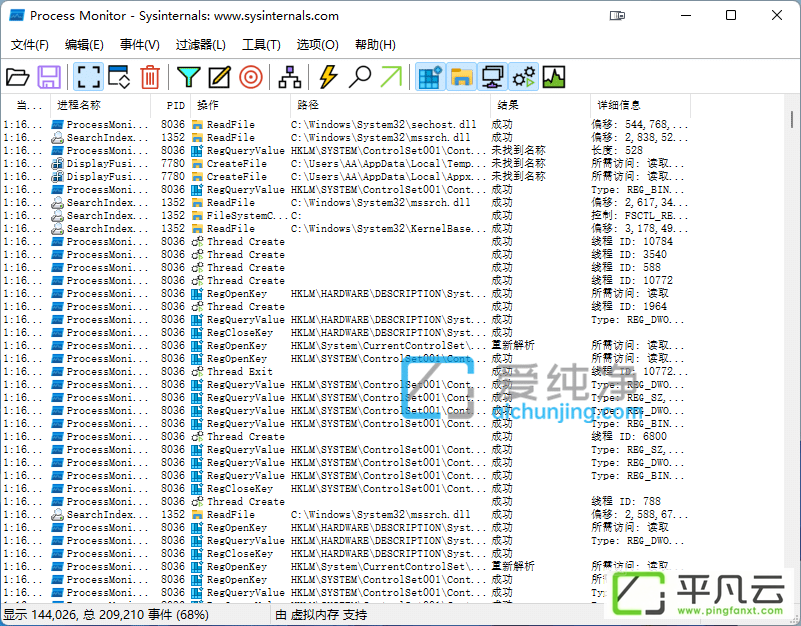Sort by the 结果 column header
The image size is (801, 626).
click(540, 105)
